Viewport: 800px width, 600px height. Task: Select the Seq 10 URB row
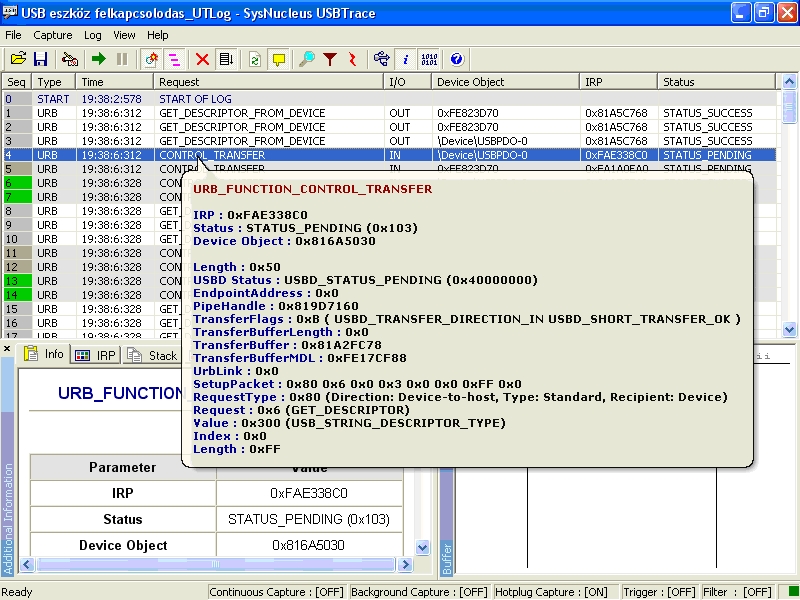pos(93,239)
